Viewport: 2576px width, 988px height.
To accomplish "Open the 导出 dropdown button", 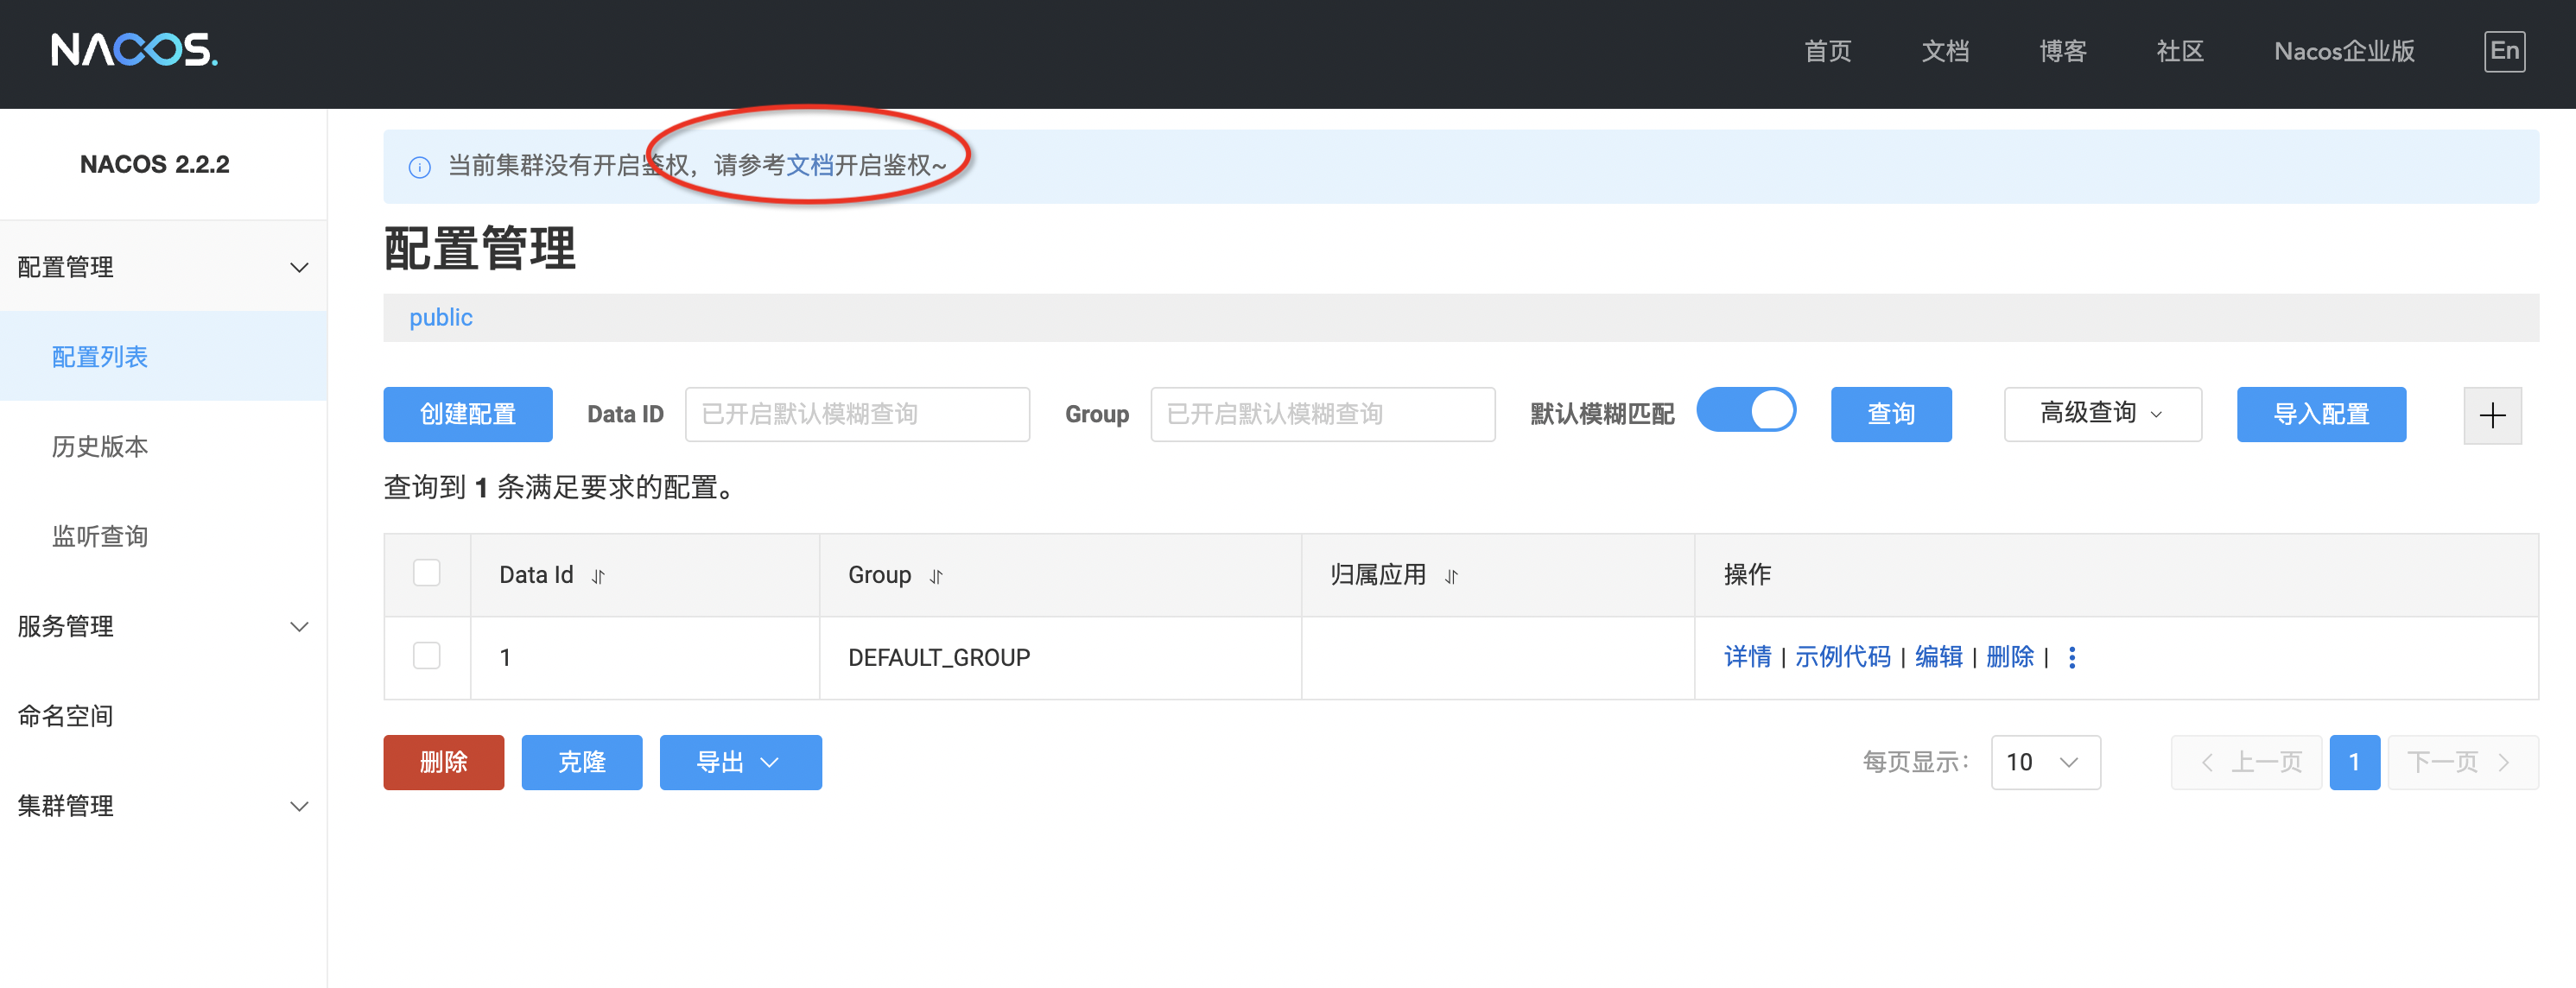I will (740, 762).
